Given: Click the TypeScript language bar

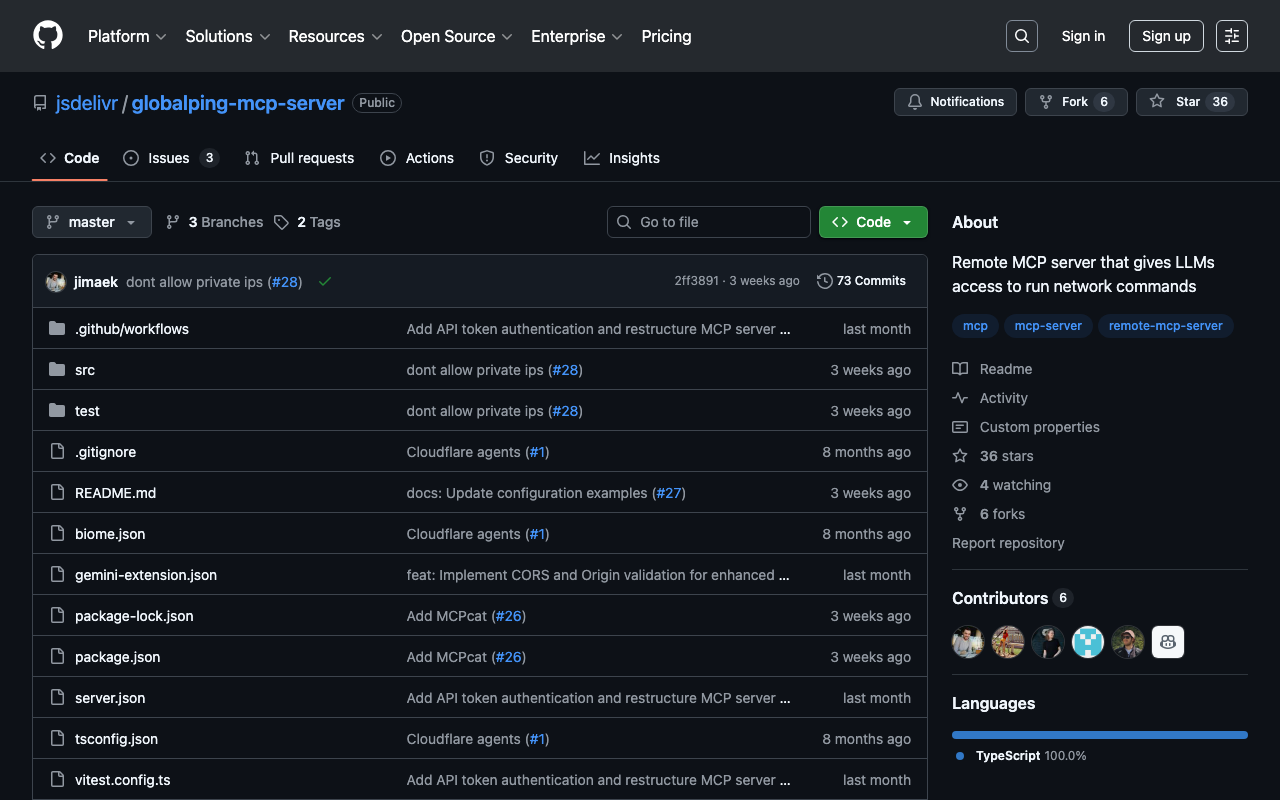Looking at the screenshot, I should (x=1099, y=735).
